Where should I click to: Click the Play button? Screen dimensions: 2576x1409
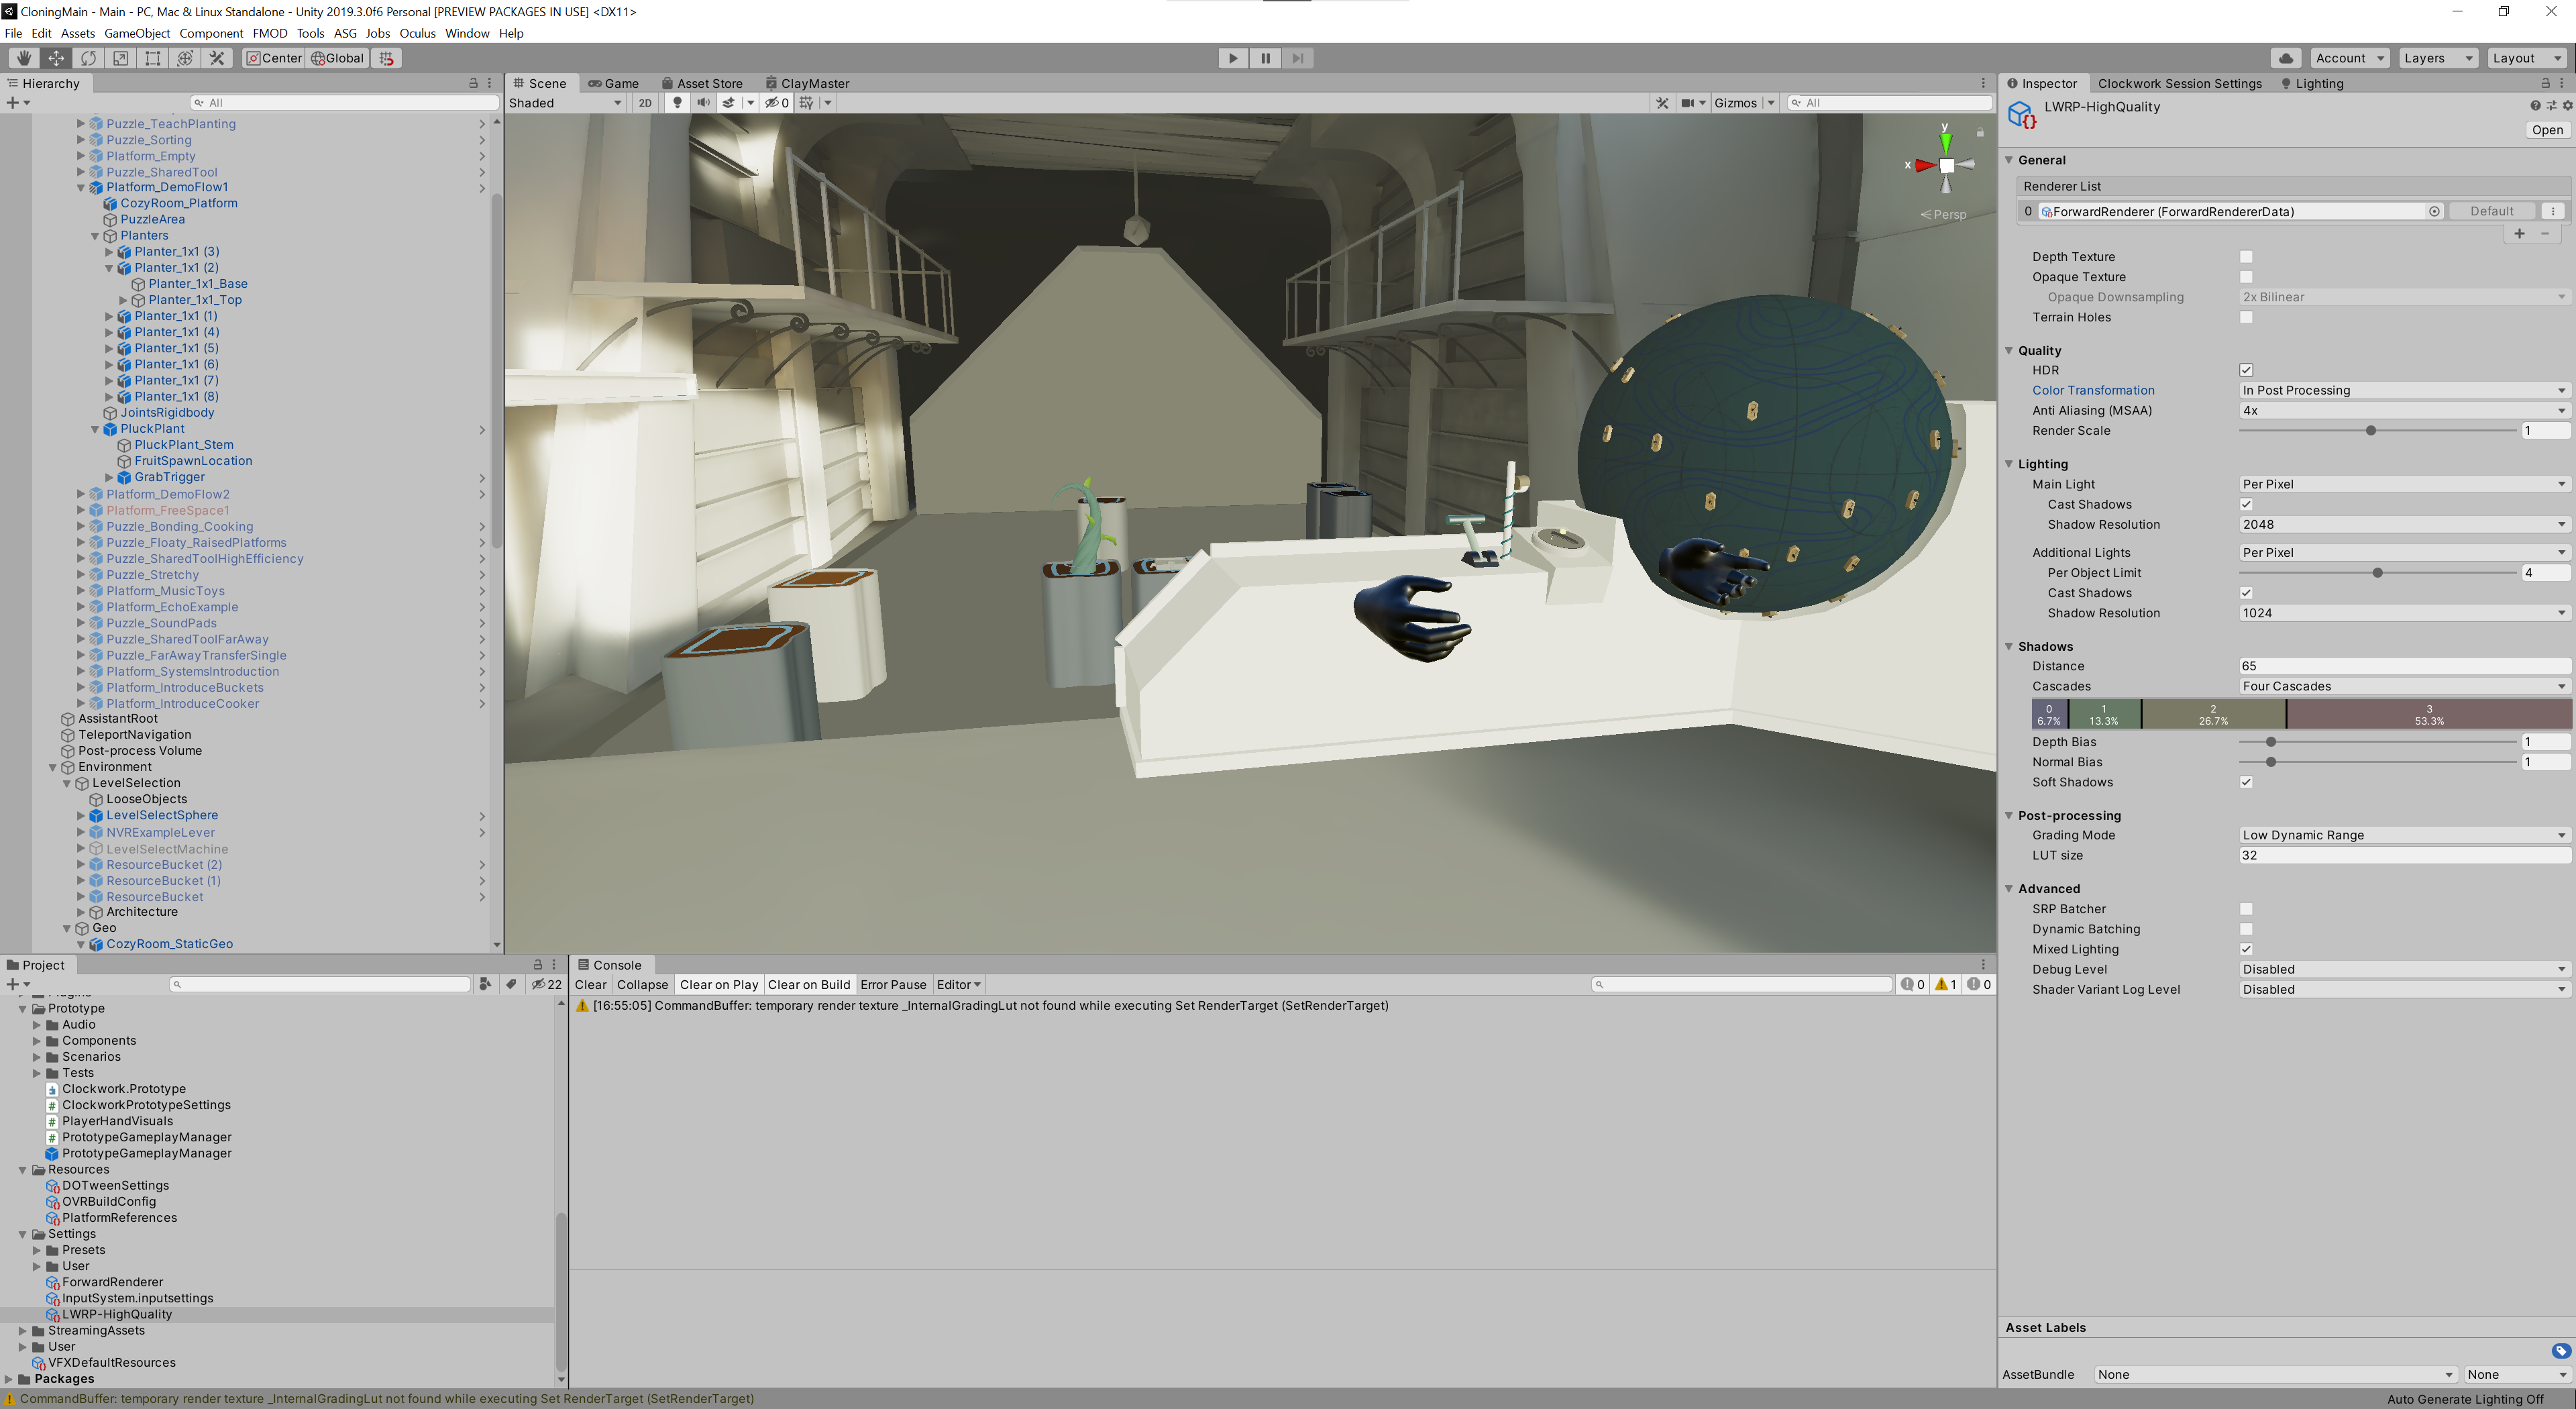1232,58
